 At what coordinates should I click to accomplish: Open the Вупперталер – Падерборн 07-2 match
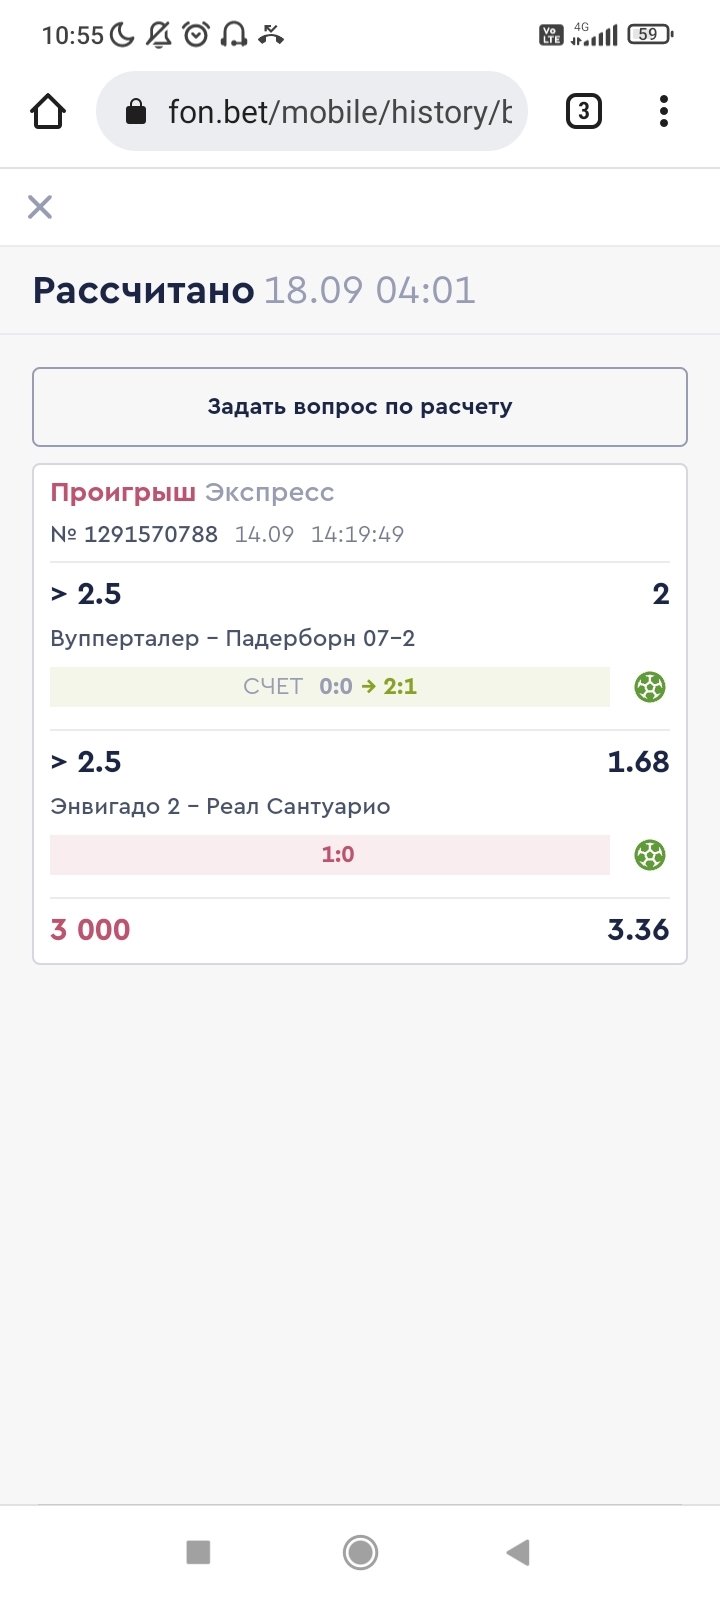[232, 638]
